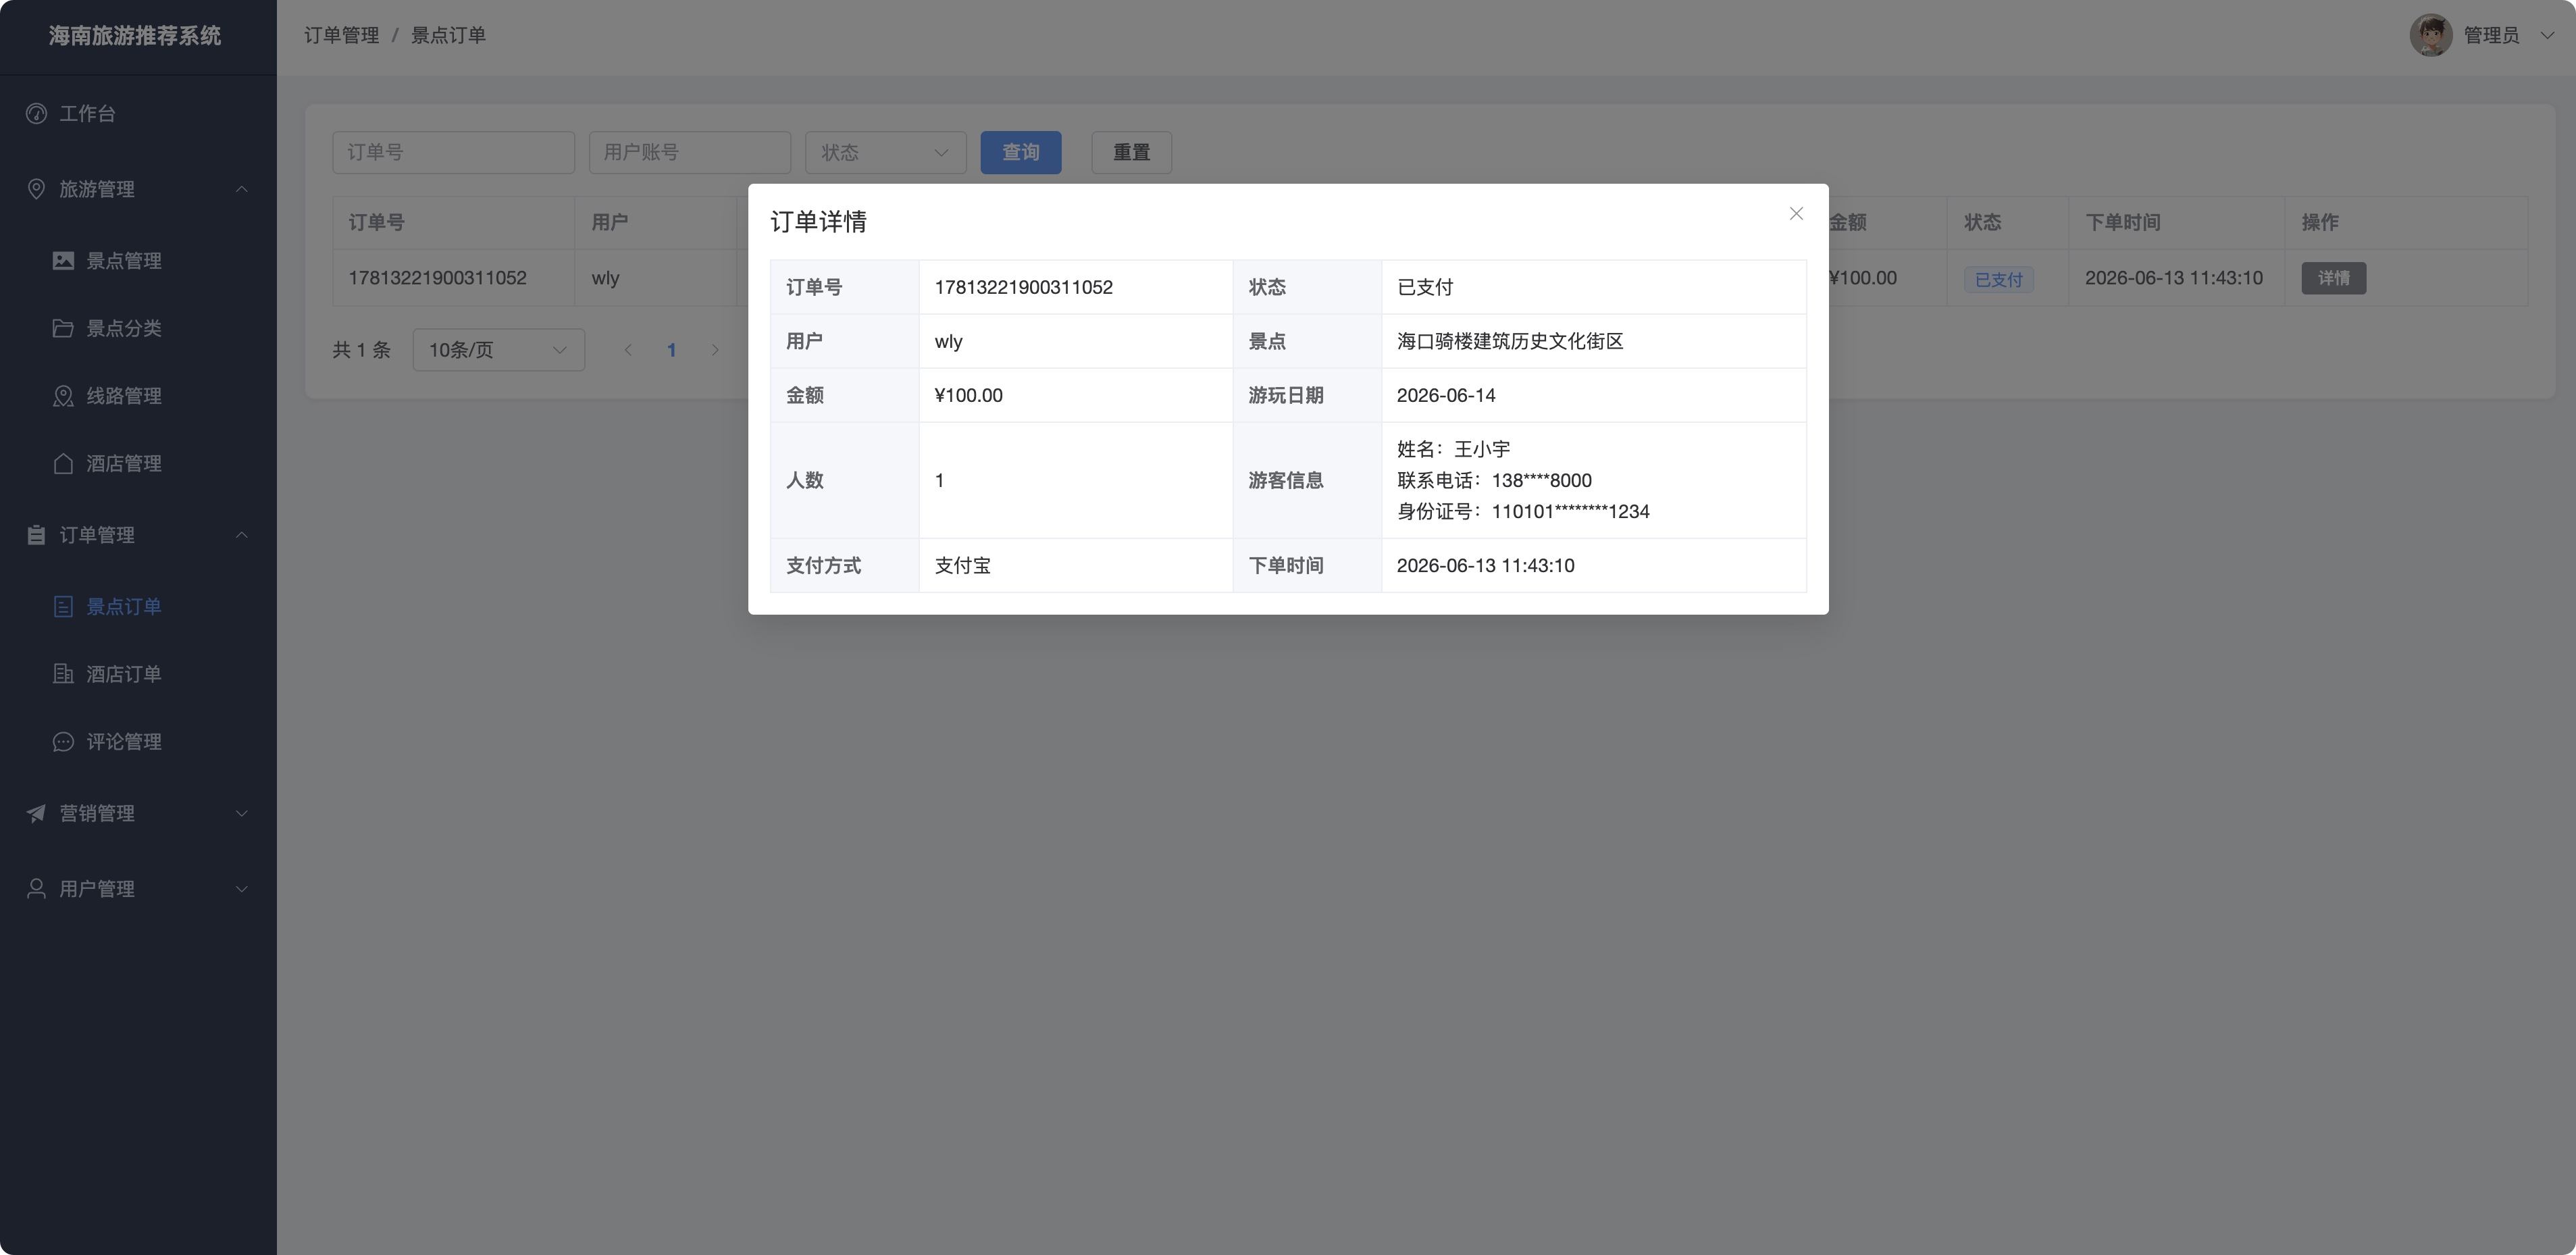Click the 海口骑楼建筑历史文化街区 value

1510,342
